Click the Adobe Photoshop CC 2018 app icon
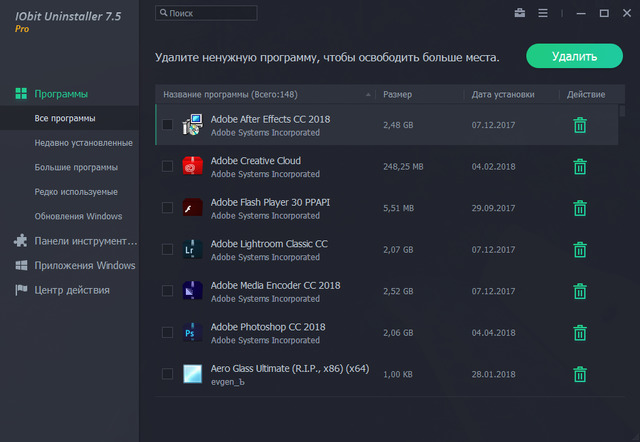Screen dimensions: 640x442 coord(193,333)
